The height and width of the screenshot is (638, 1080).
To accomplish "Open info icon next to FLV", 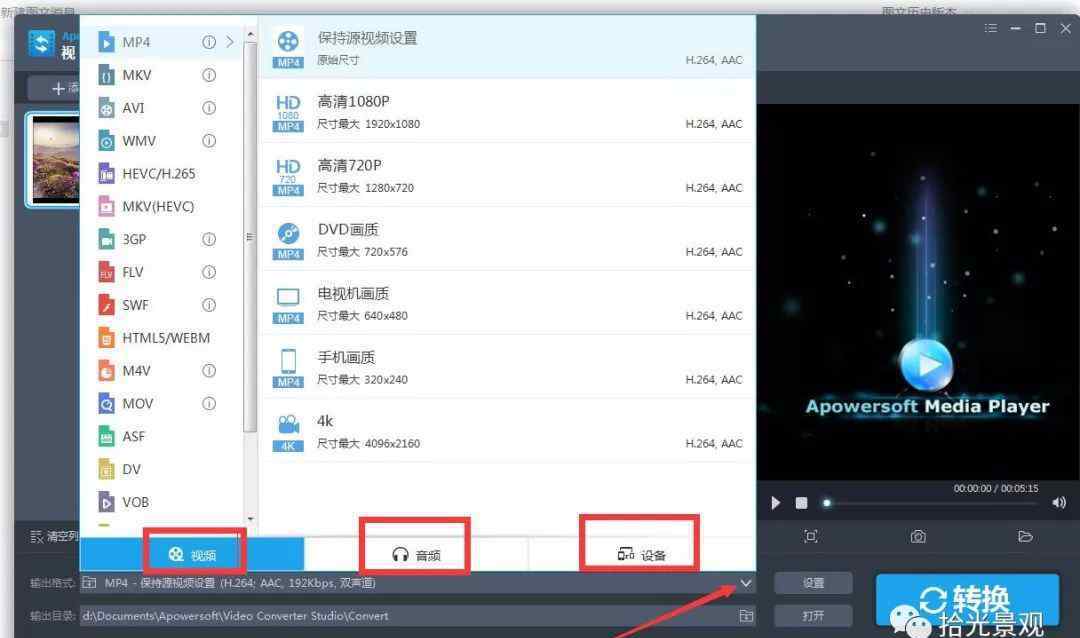I will coord(209,272).
